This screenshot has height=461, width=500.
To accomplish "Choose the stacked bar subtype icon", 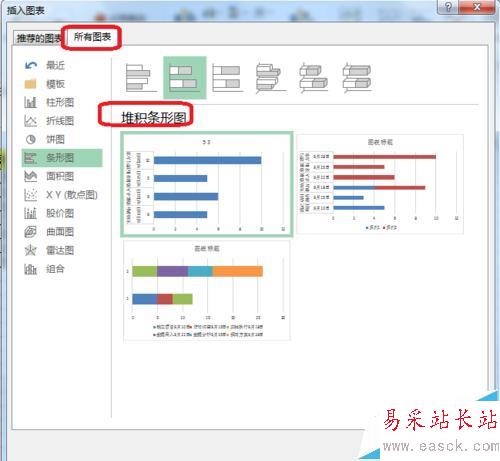I will click(x=185, y=78).
